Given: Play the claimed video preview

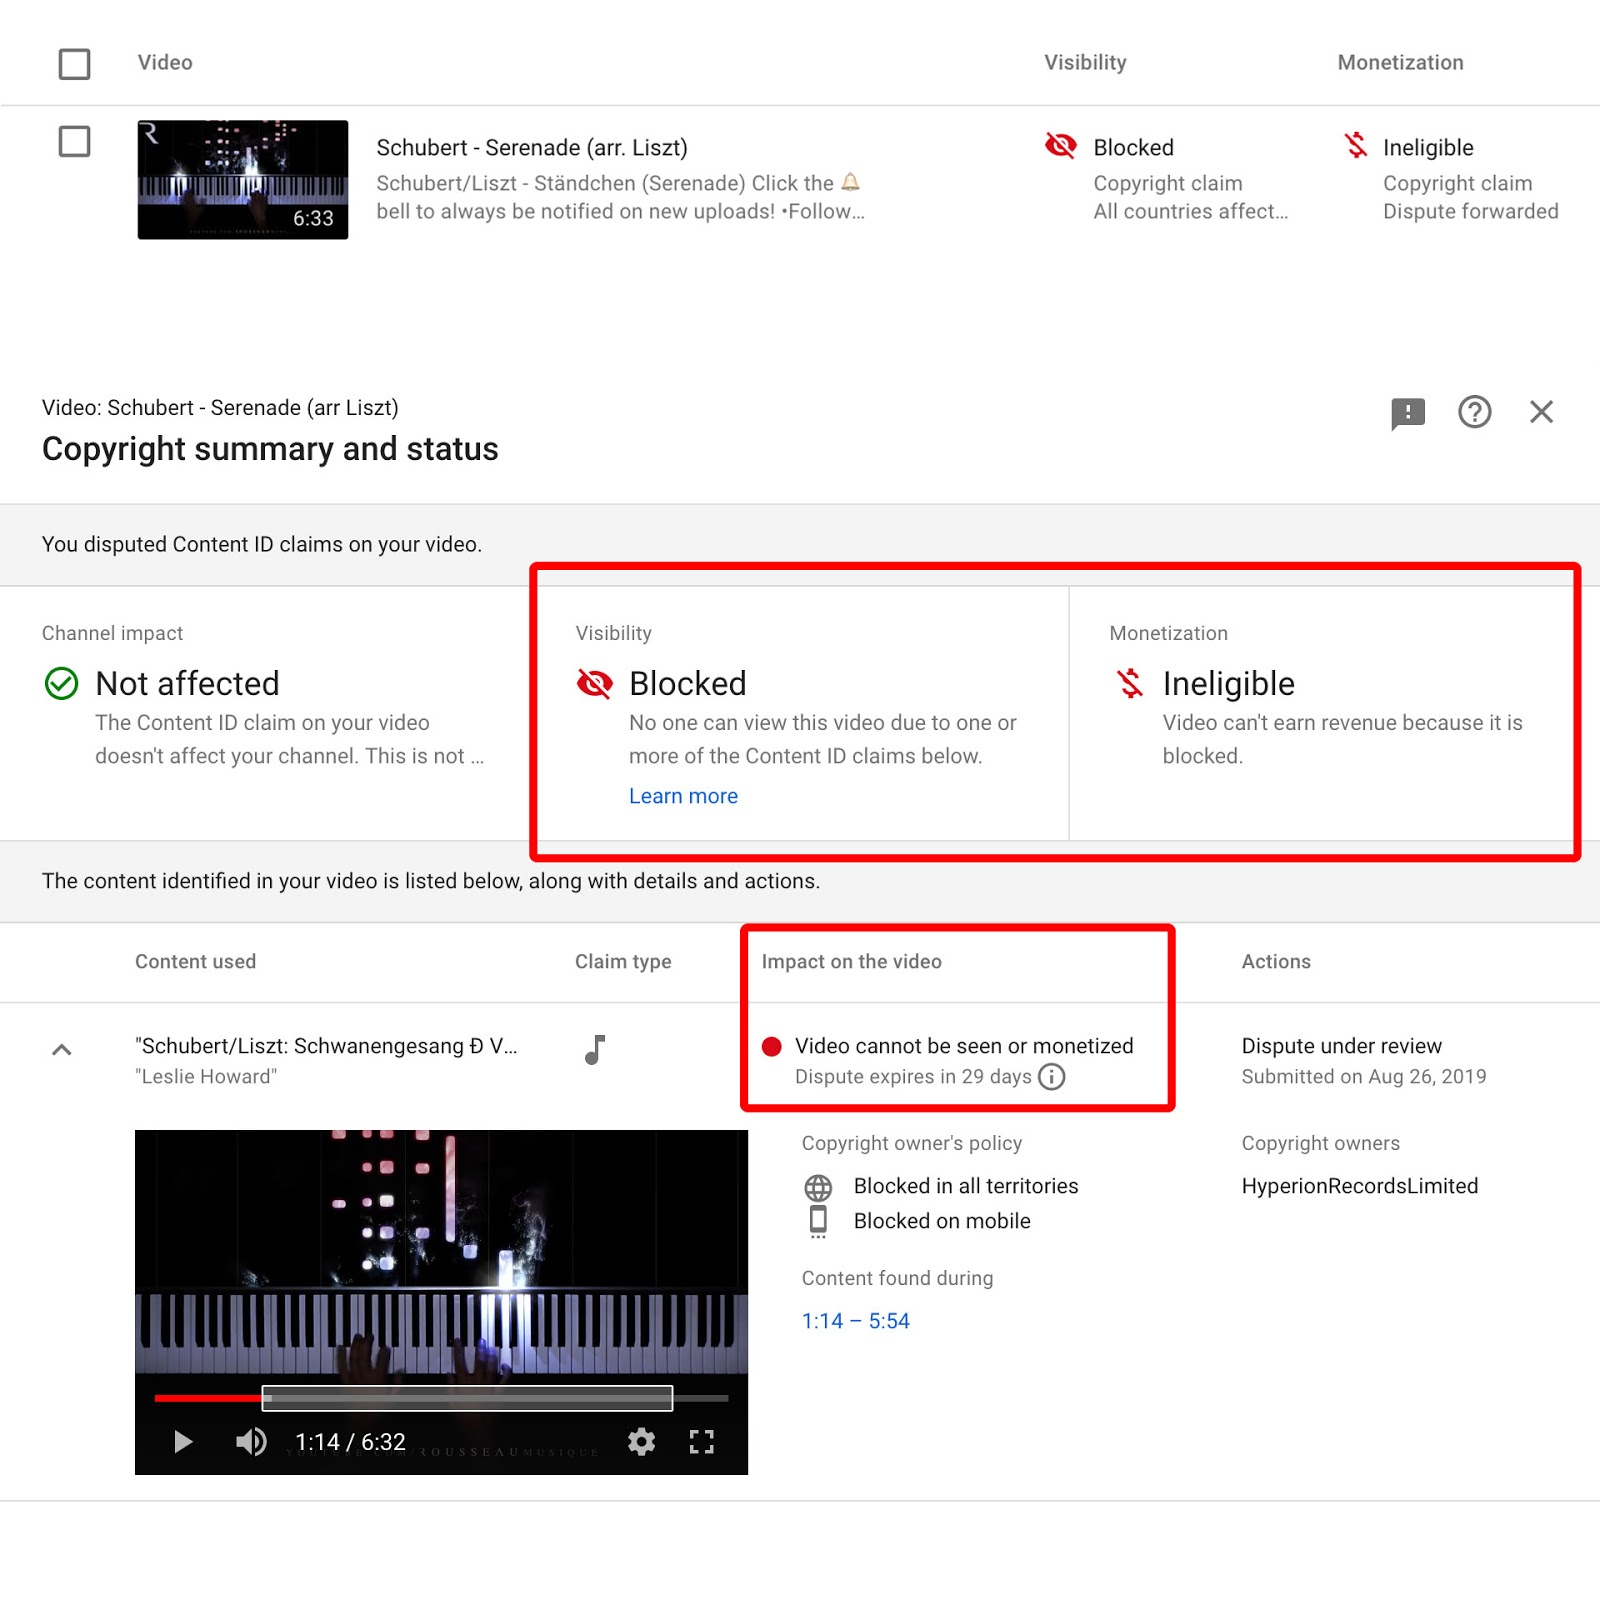Looking at the screenshot, I should coord(183,1441).
